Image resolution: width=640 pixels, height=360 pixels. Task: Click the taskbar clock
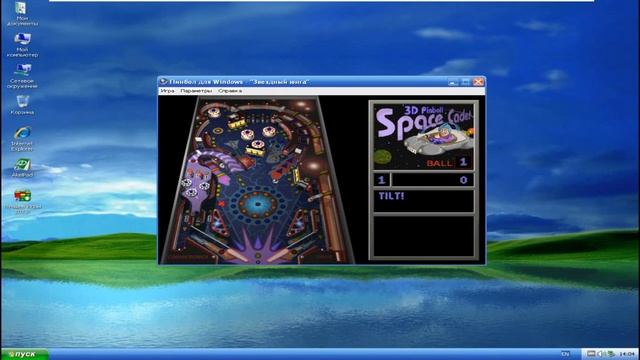627,354
